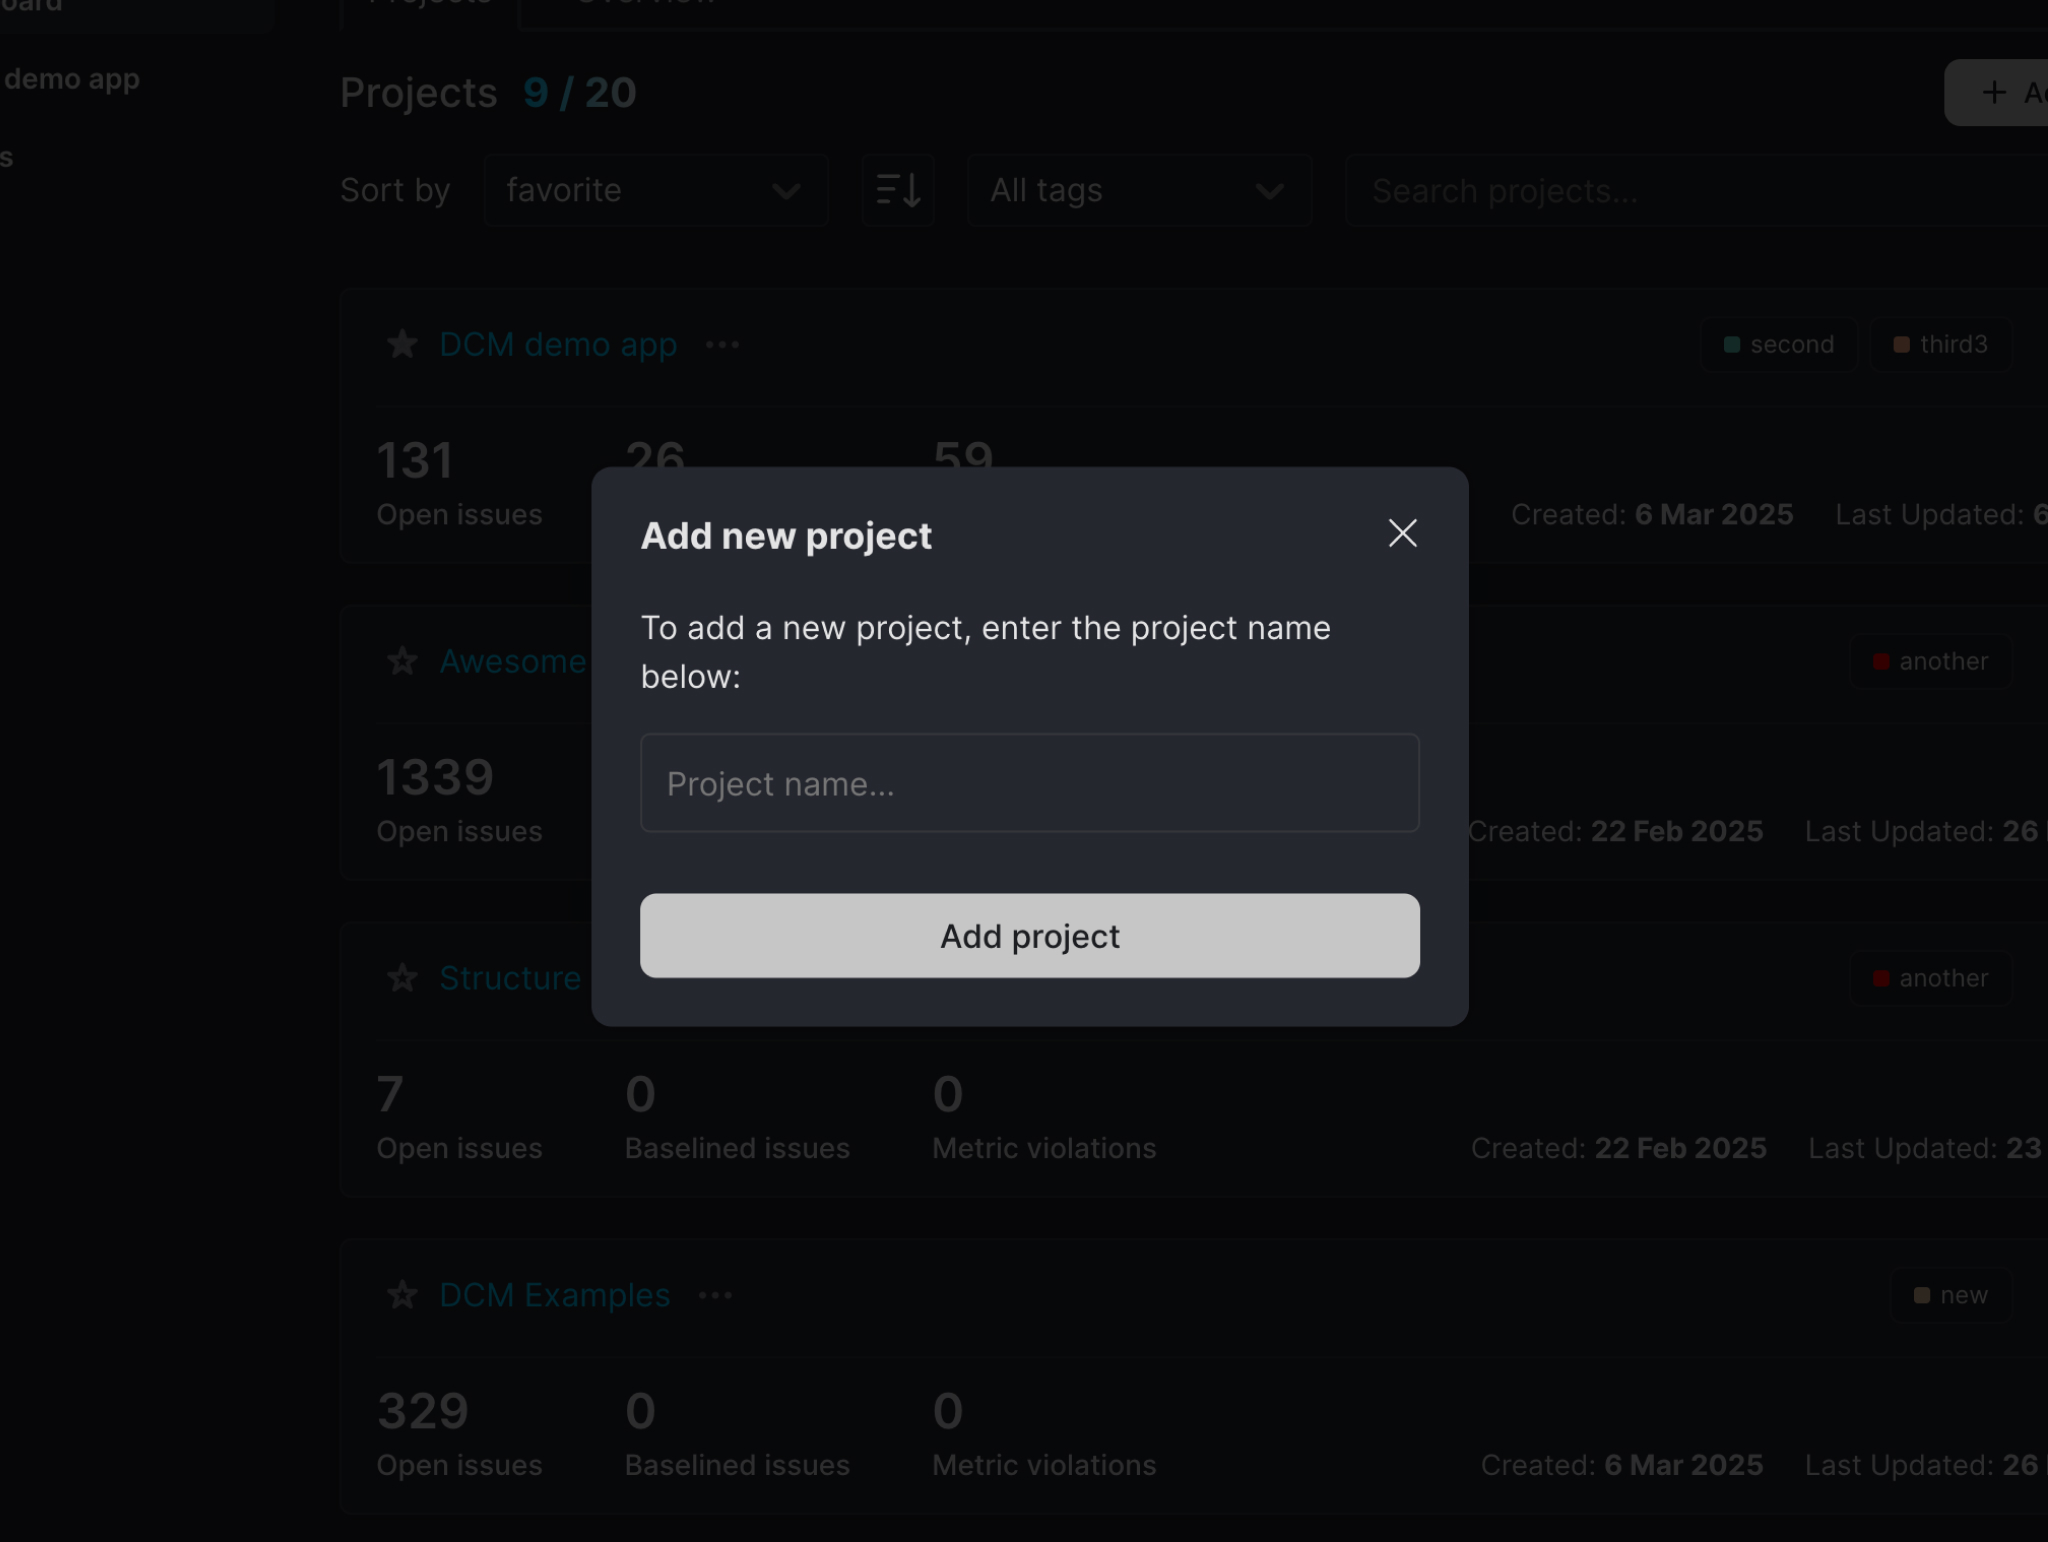Select the Projects tab

pos(428,5)
